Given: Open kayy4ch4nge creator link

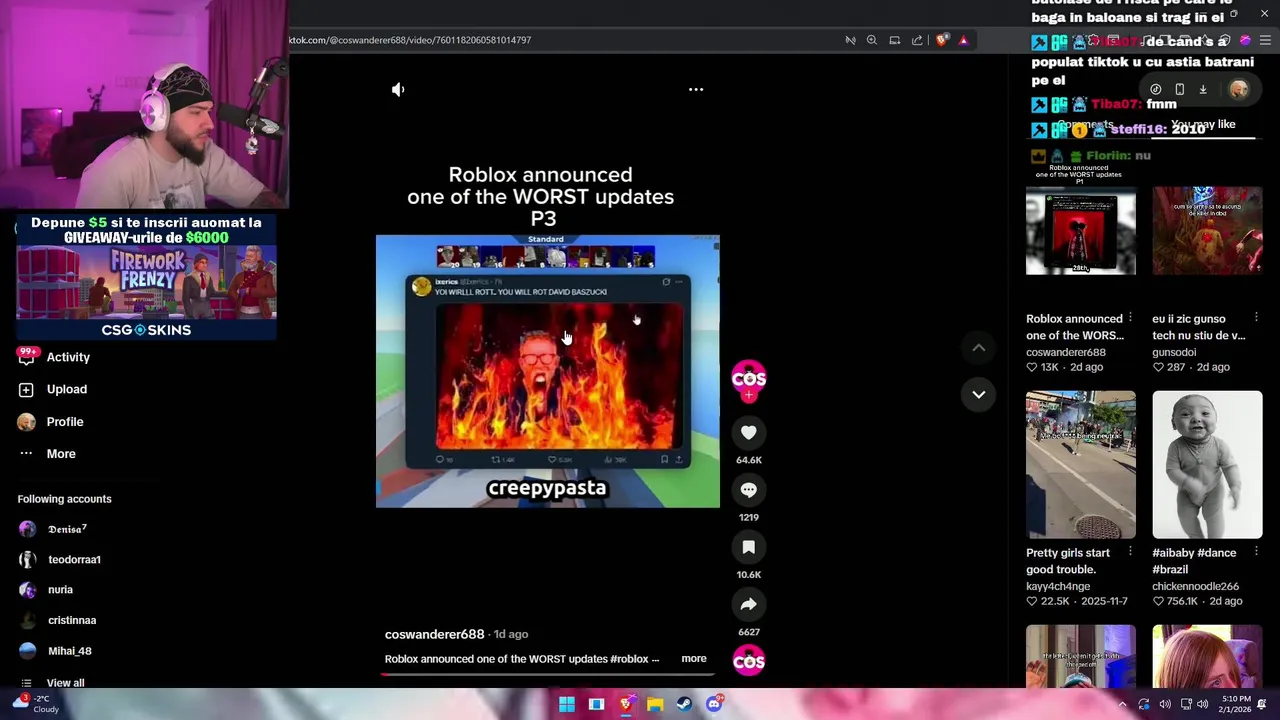Looking at the screenshot, I should coord(1058,586).
